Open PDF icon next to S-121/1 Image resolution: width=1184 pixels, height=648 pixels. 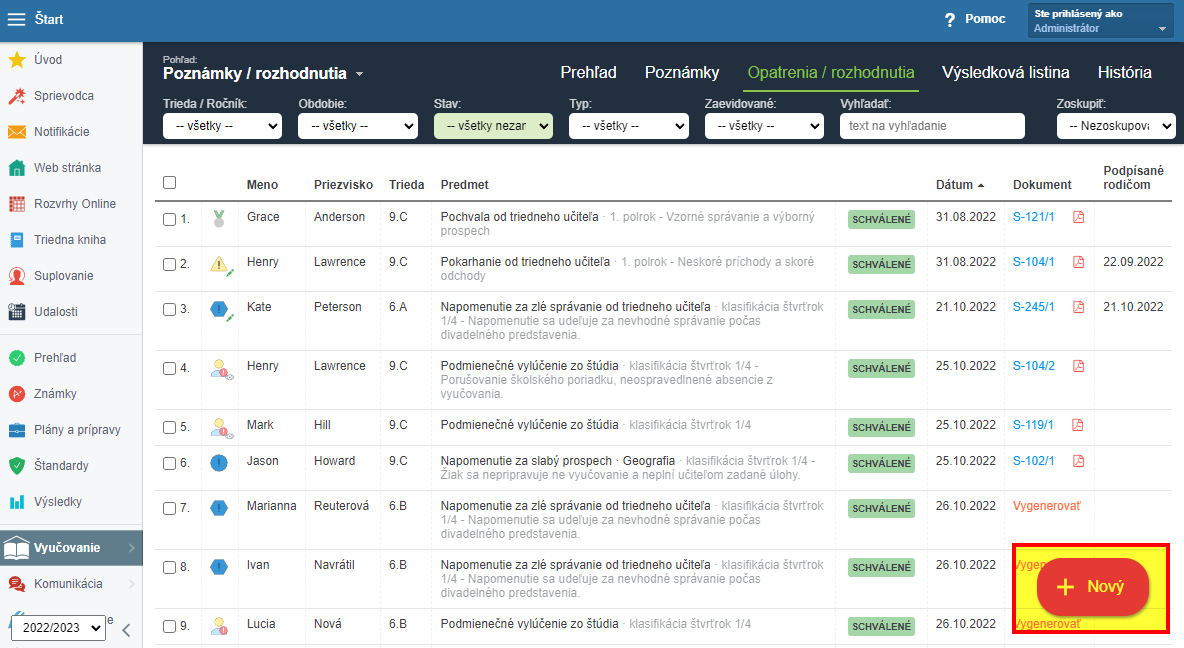(1078, 218)
